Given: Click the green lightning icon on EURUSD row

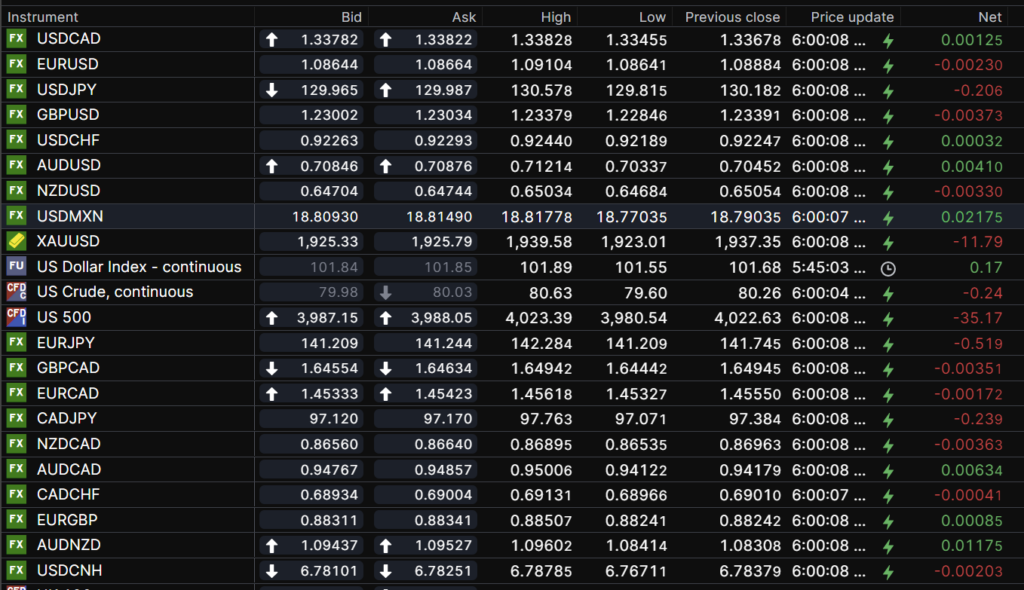Looking at the screenshot, I should coord(887,65).
